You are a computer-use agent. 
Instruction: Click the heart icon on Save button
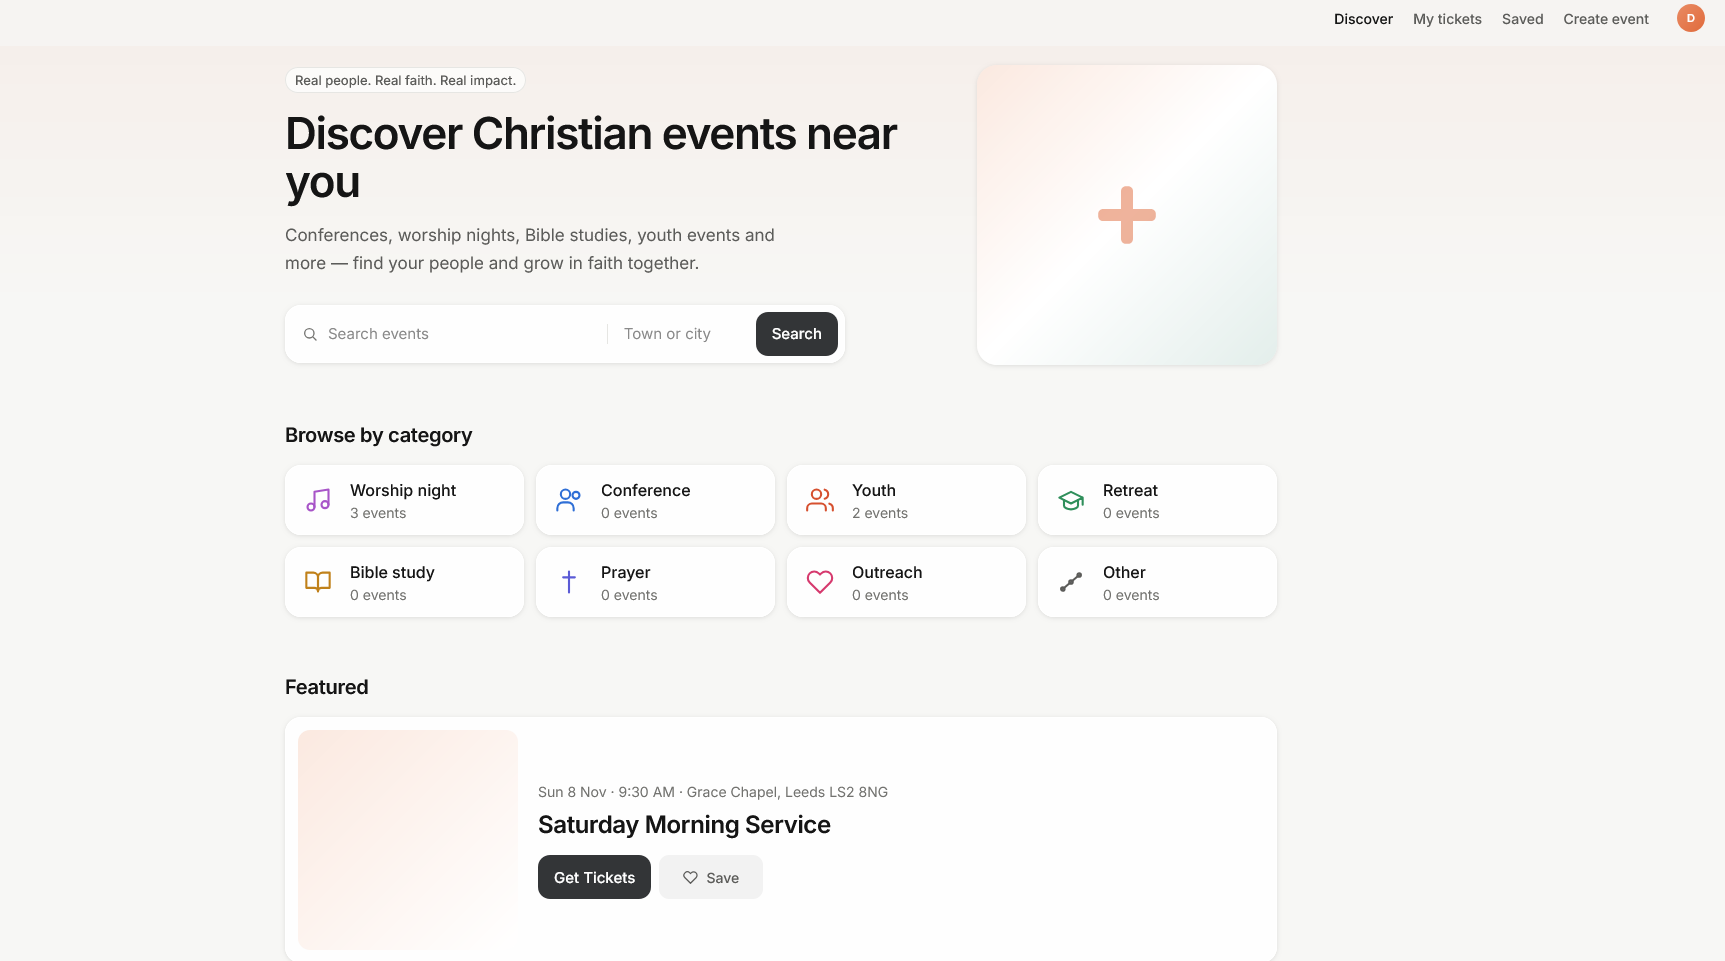[x=690, y=877]
